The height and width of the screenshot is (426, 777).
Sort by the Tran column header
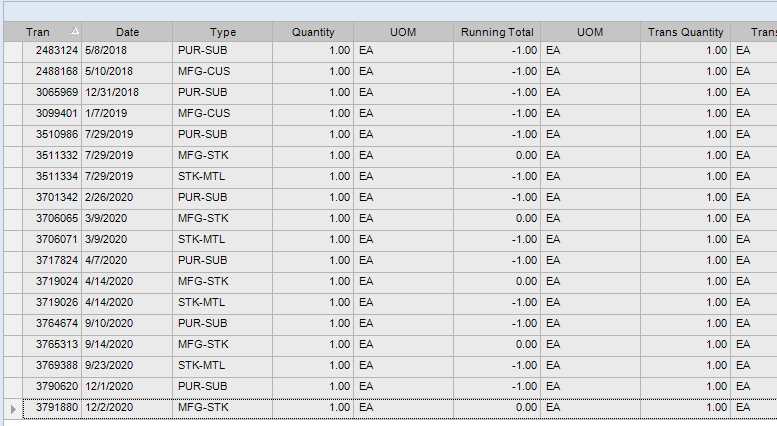pos(43,32)
